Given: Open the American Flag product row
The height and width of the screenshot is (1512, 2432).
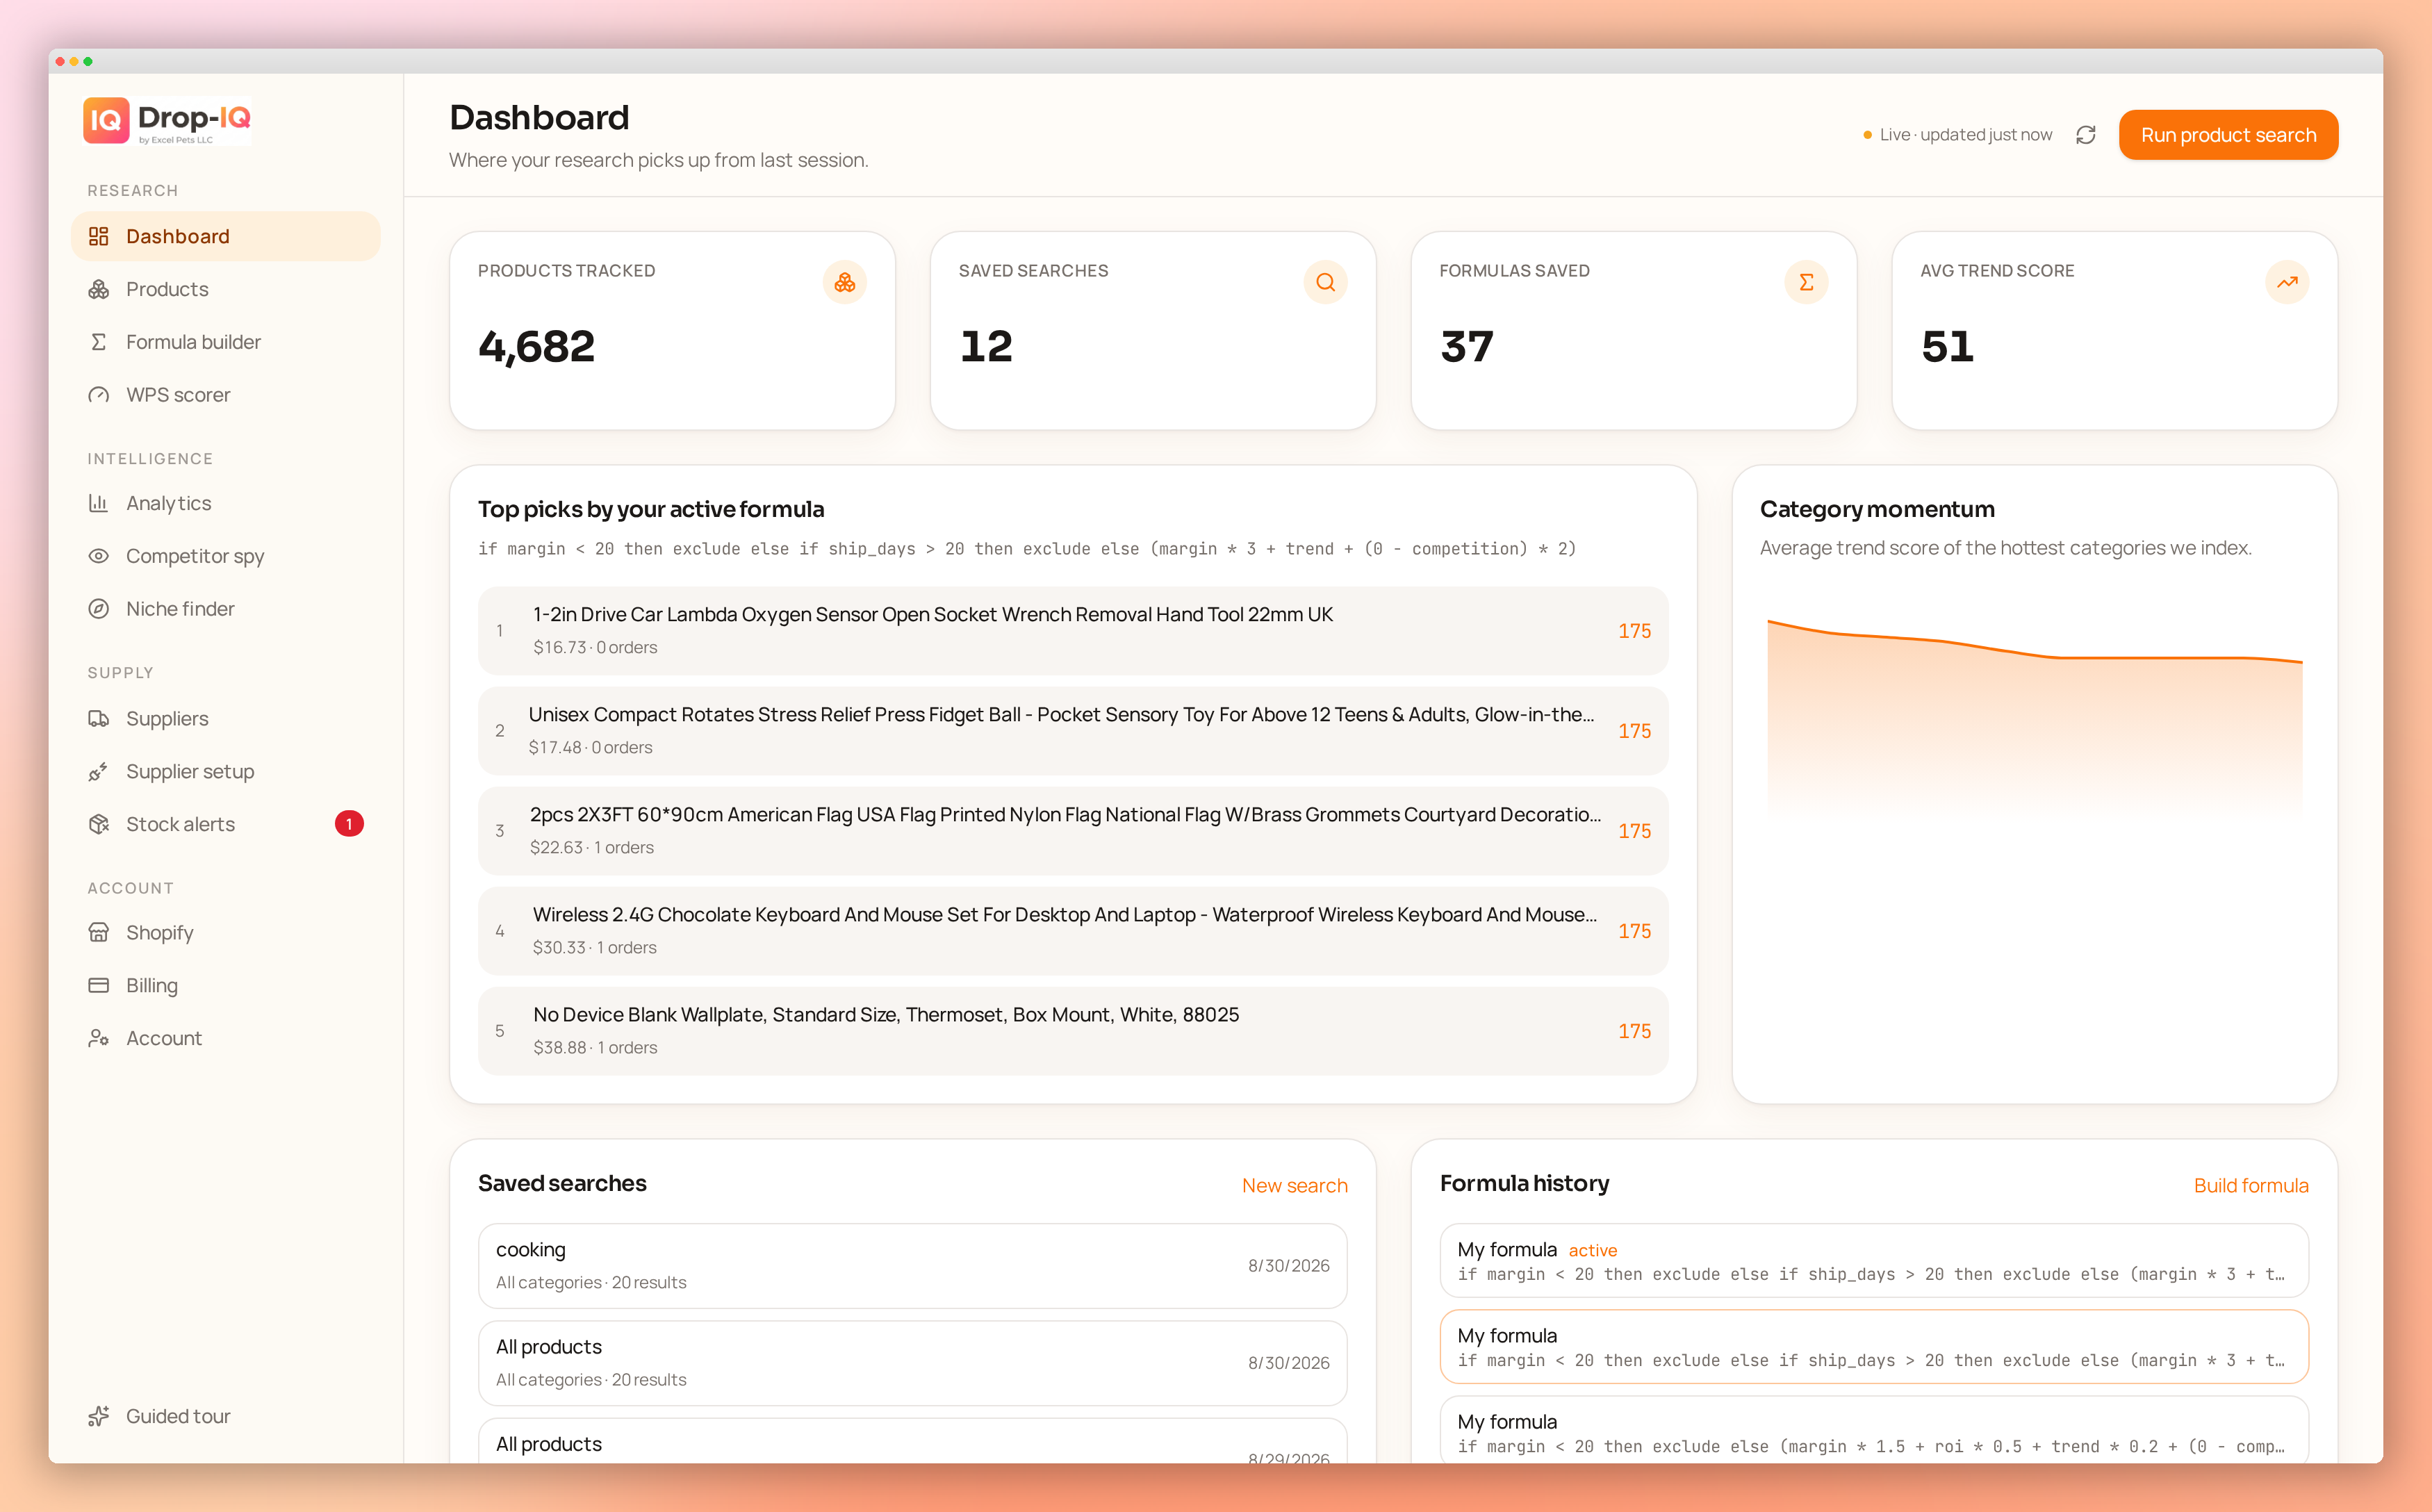Looking at the screenshot, I should pyautogui.click(x=1073, y=831).
